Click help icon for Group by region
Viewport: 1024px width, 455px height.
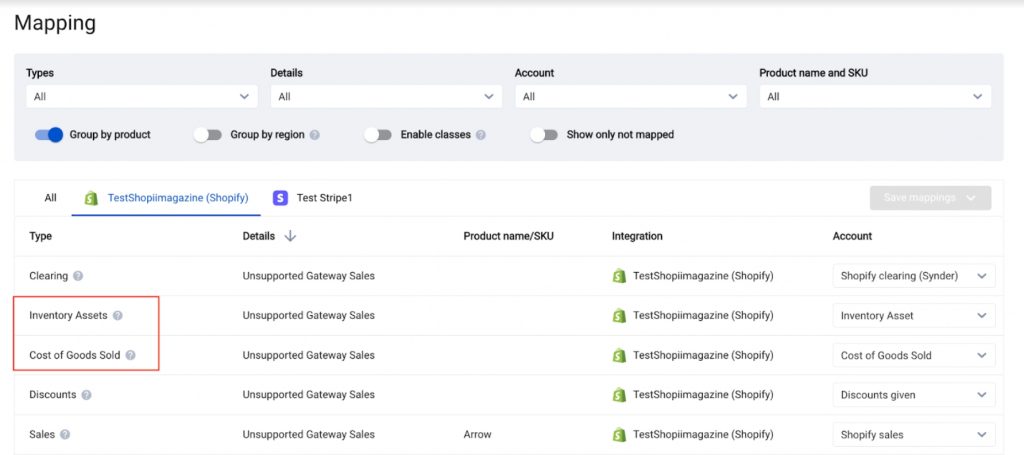(x=315, y=135)
